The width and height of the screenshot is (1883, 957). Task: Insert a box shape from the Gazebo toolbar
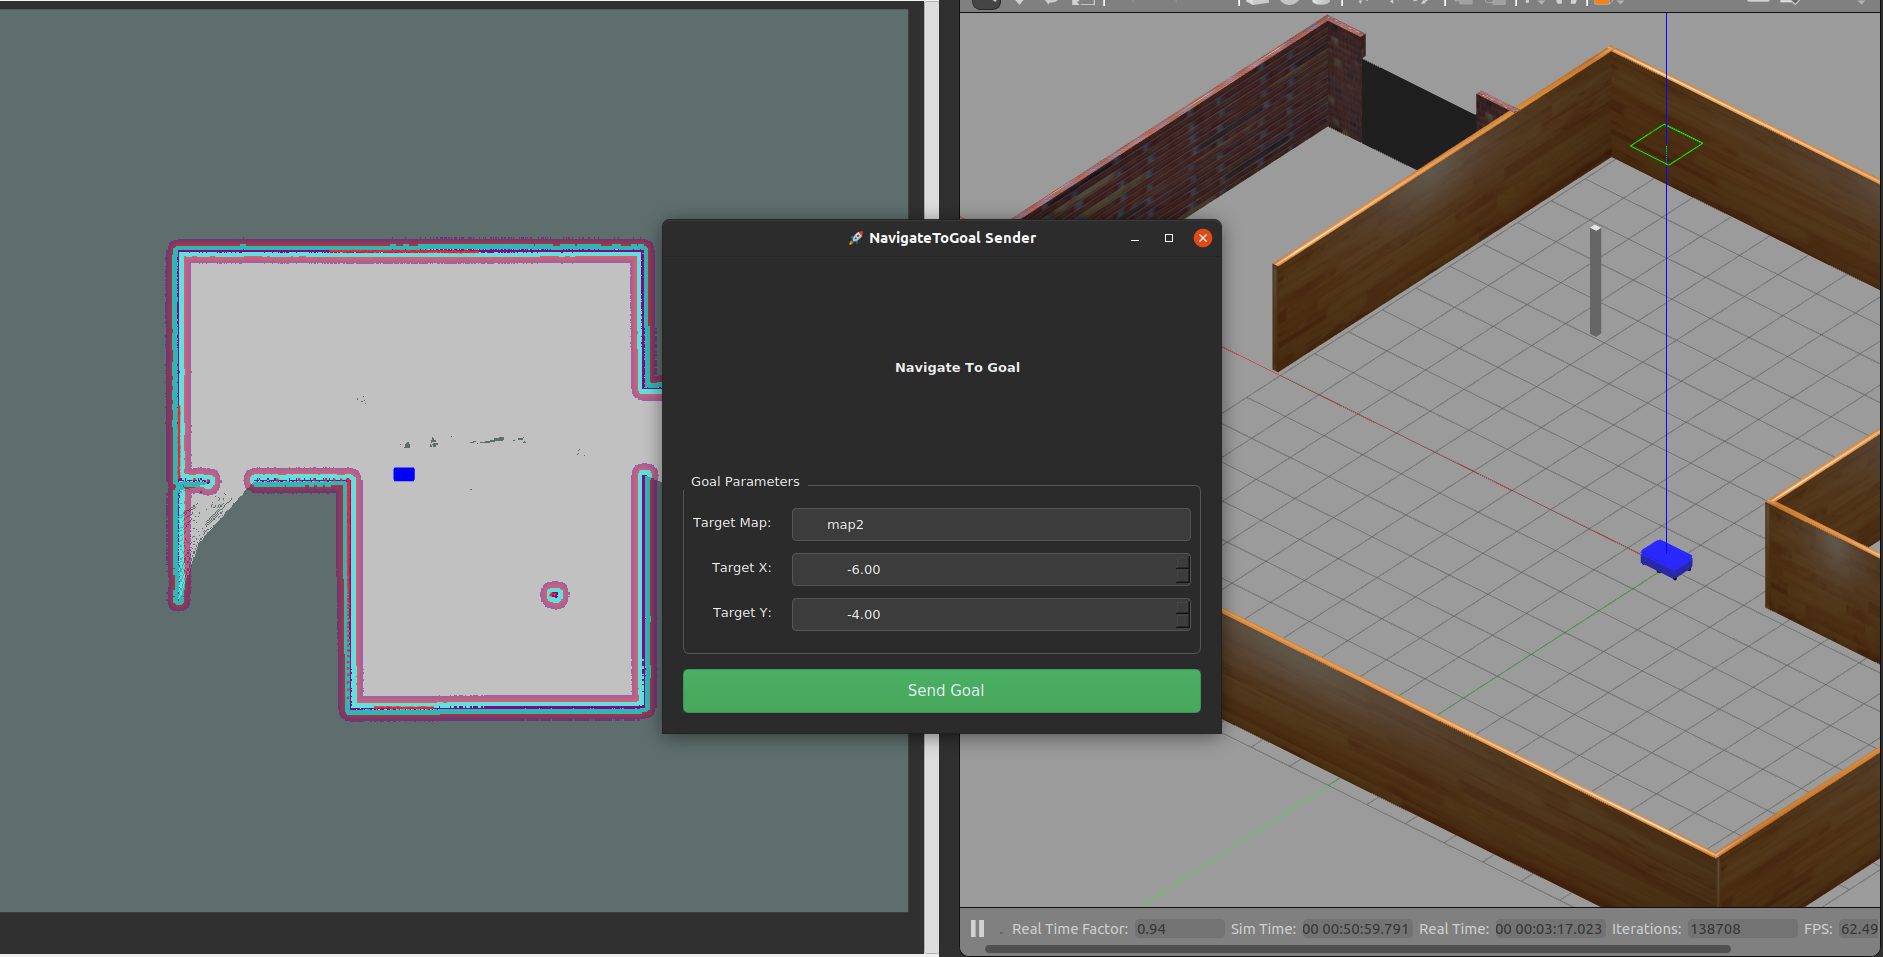point(1255,4)
